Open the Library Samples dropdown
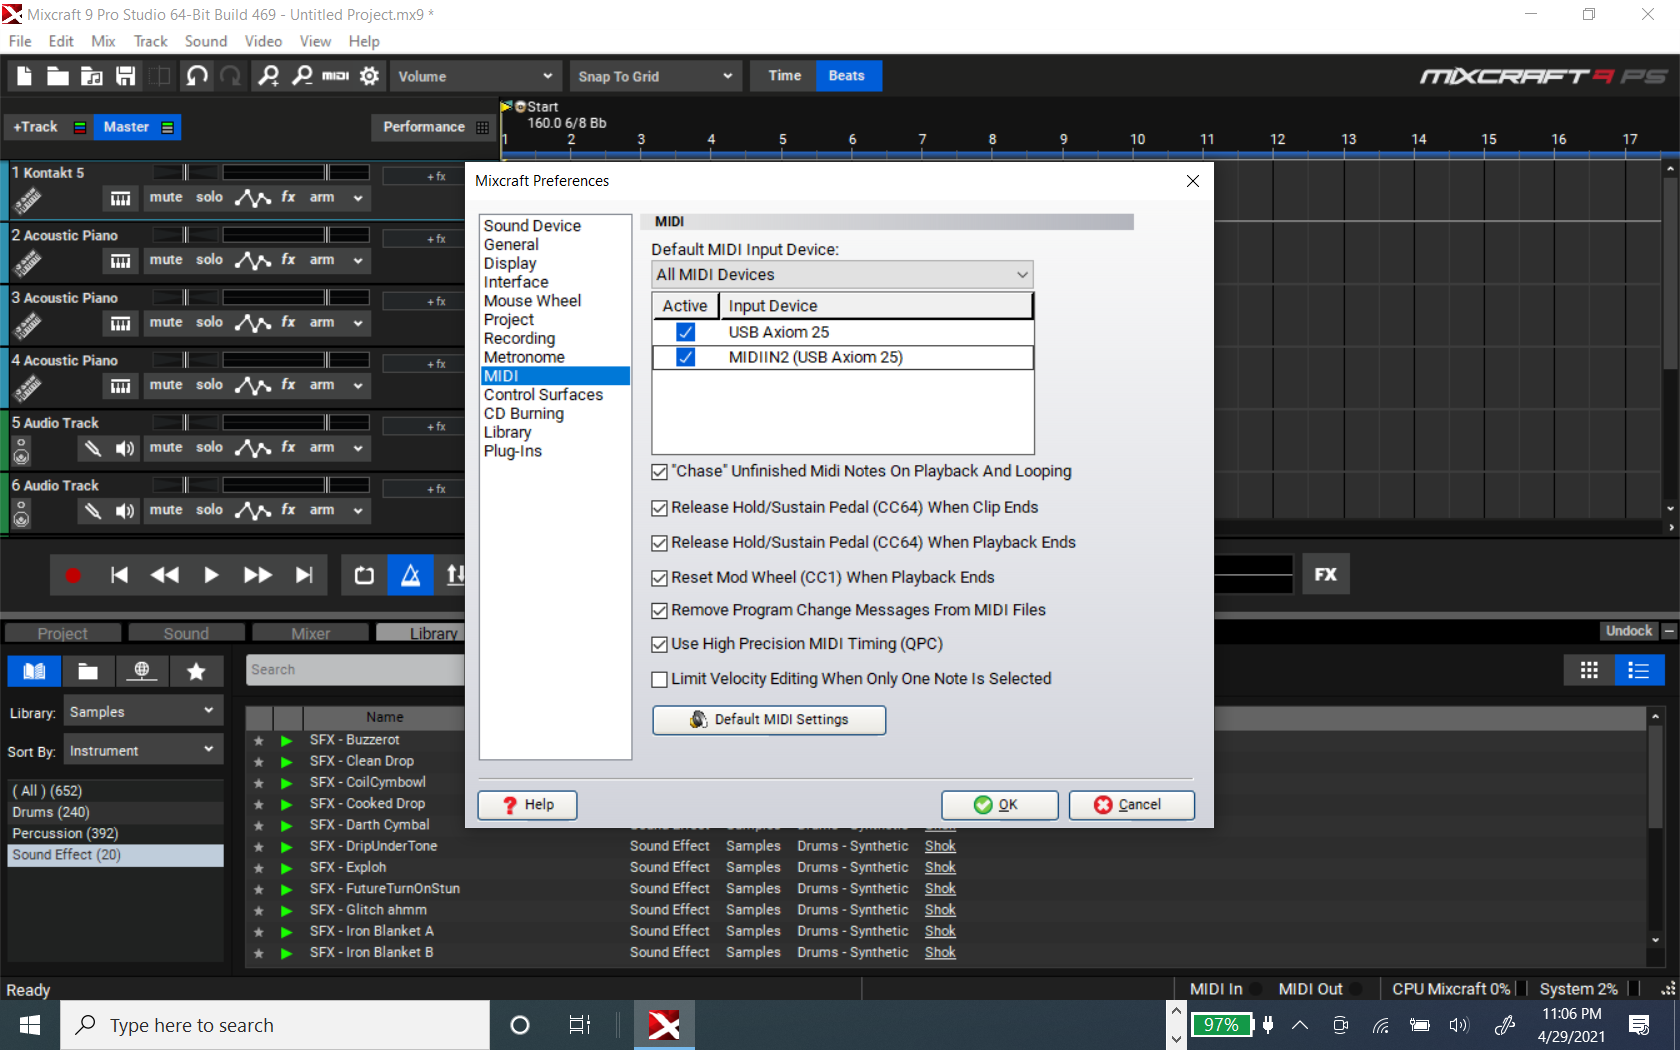1680x1050 pixels. tap(144, 712)
